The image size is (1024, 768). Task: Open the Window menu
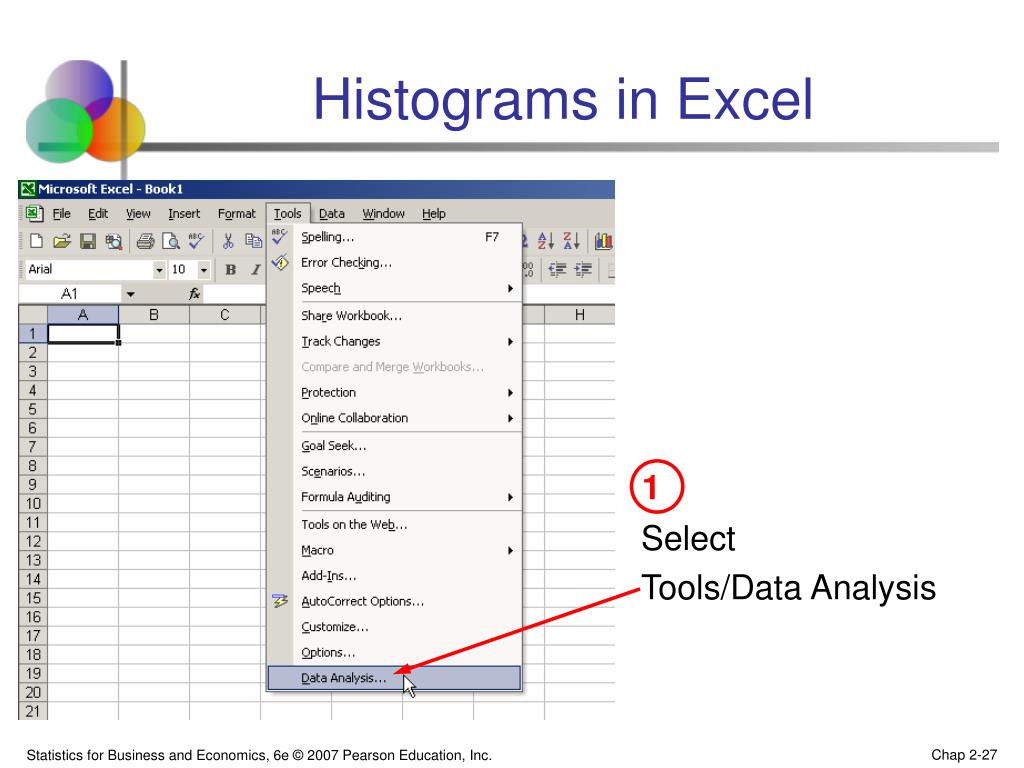383,214
